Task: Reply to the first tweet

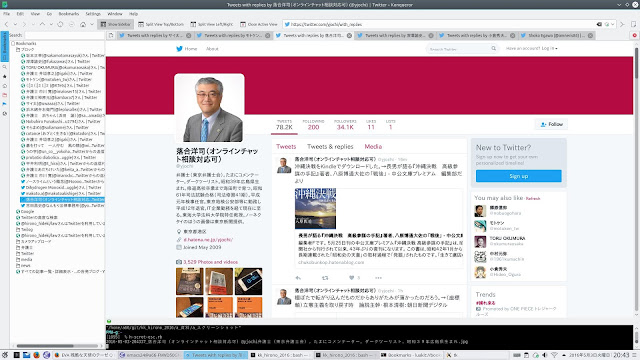Action: click(x=298, y=278)
